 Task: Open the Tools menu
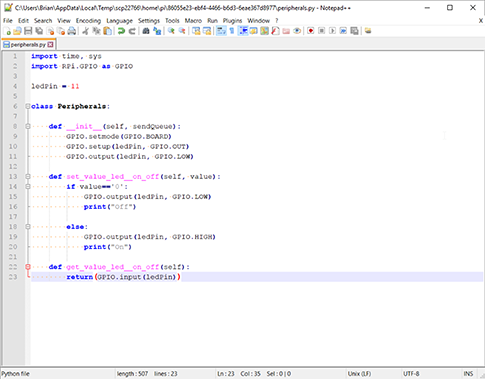tap(172, 21)
